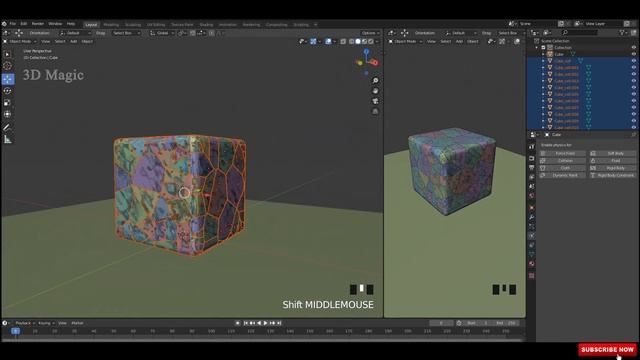
Task: Play the animation in the timeline
Action: click(266, 323)
